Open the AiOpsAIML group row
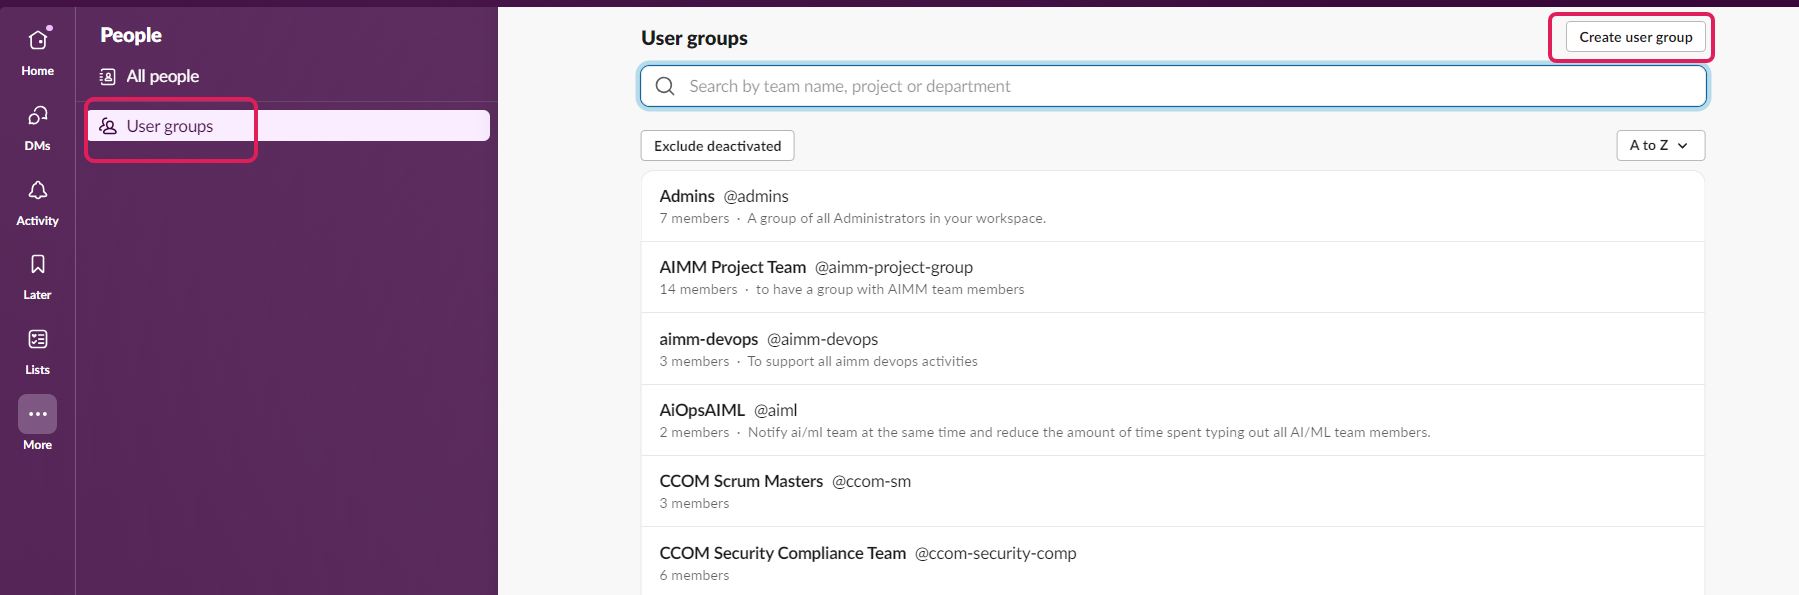Viewport: 1799px width, 595px height. click(1173, 420)
